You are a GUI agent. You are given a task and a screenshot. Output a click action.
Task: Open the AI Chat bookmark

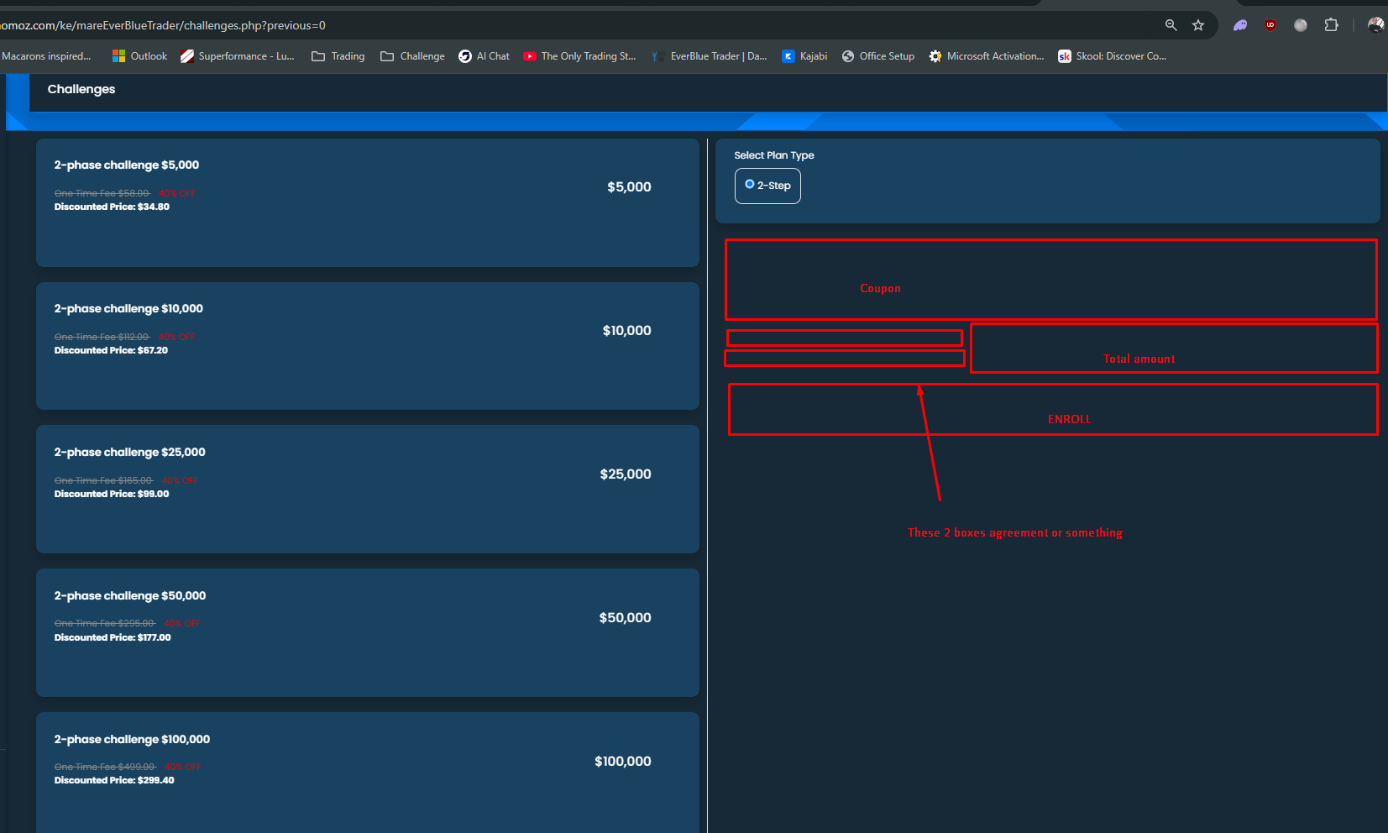click(484, 56)
